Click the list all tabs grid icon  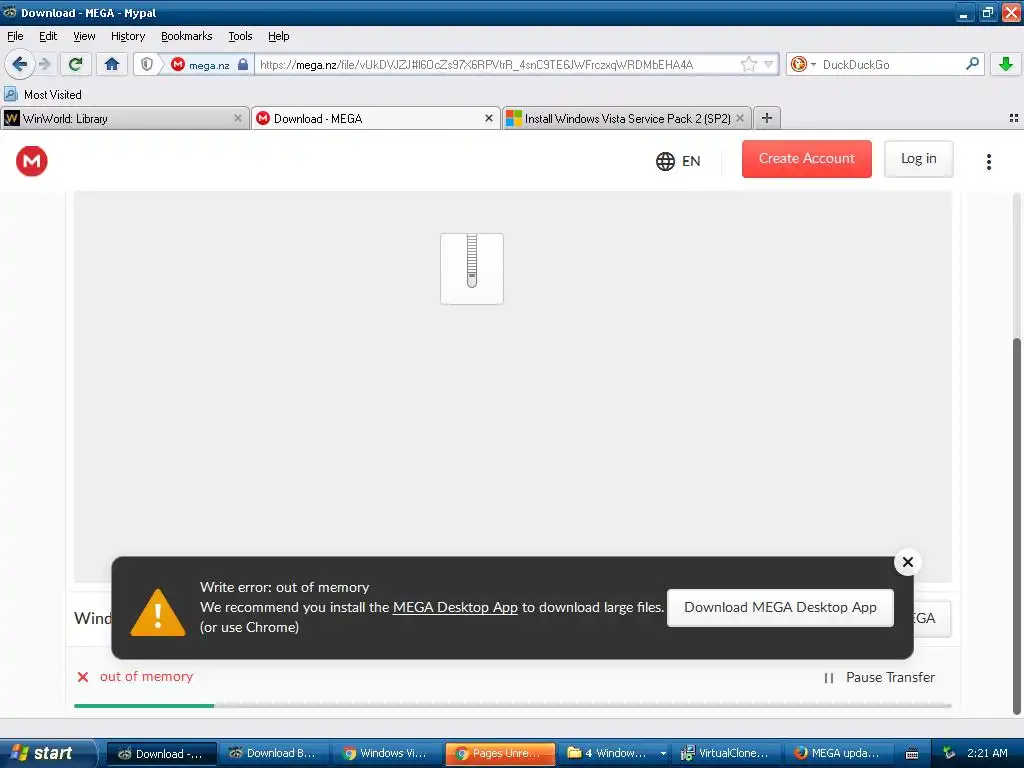[x=1014, y=118]
